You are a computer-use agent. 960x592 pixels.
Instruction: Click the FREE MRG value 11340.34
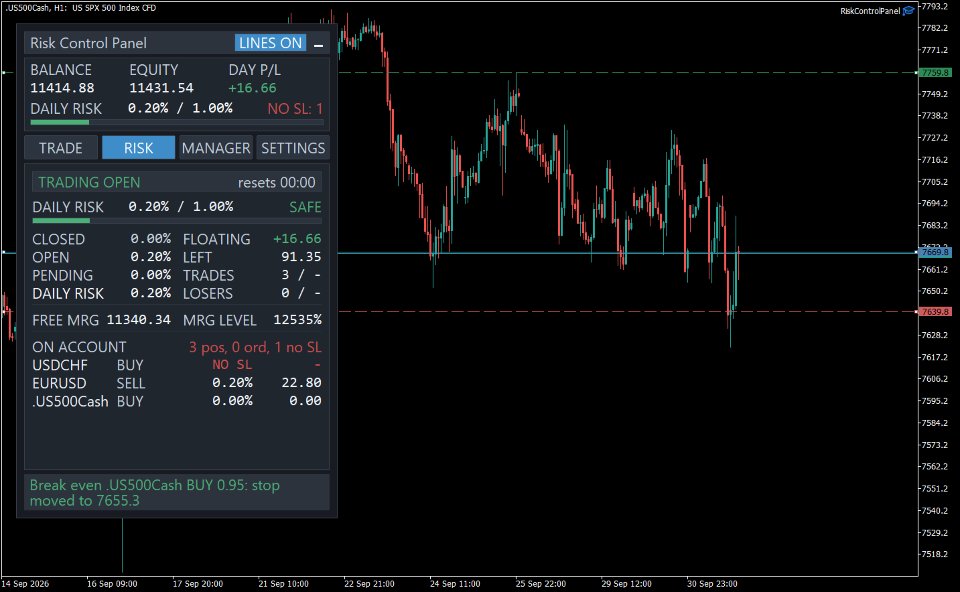pos(138,320)
